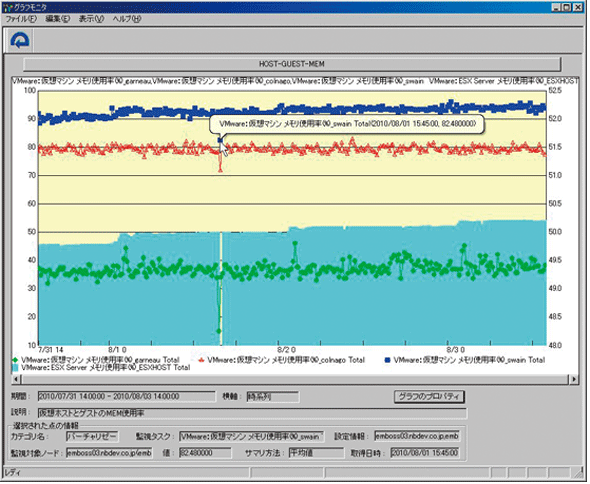Click the refresh graph toolbar icon
Screen dimensions: 590x484
pyautogui.click(x=20, y=40)
